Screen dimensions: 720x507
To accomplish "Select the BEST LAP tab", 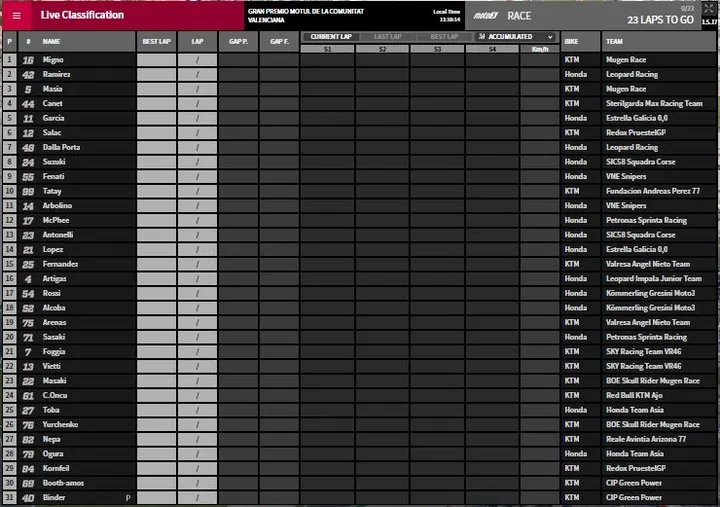I will coord(444,37).
